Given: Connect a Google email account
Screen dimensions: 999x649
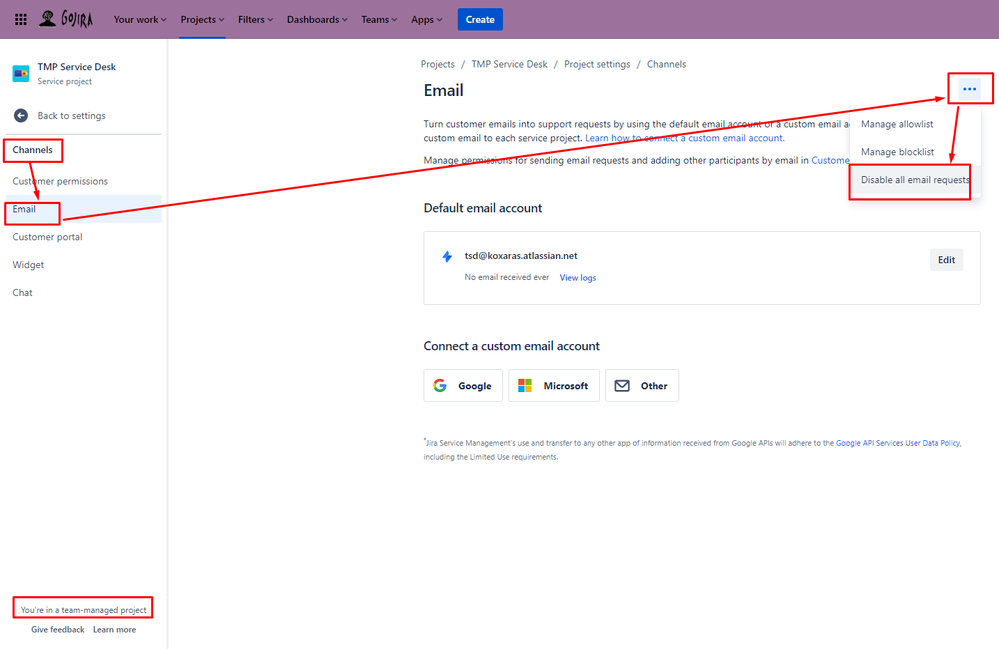Looking at the screenshot, I should (463, 385).
